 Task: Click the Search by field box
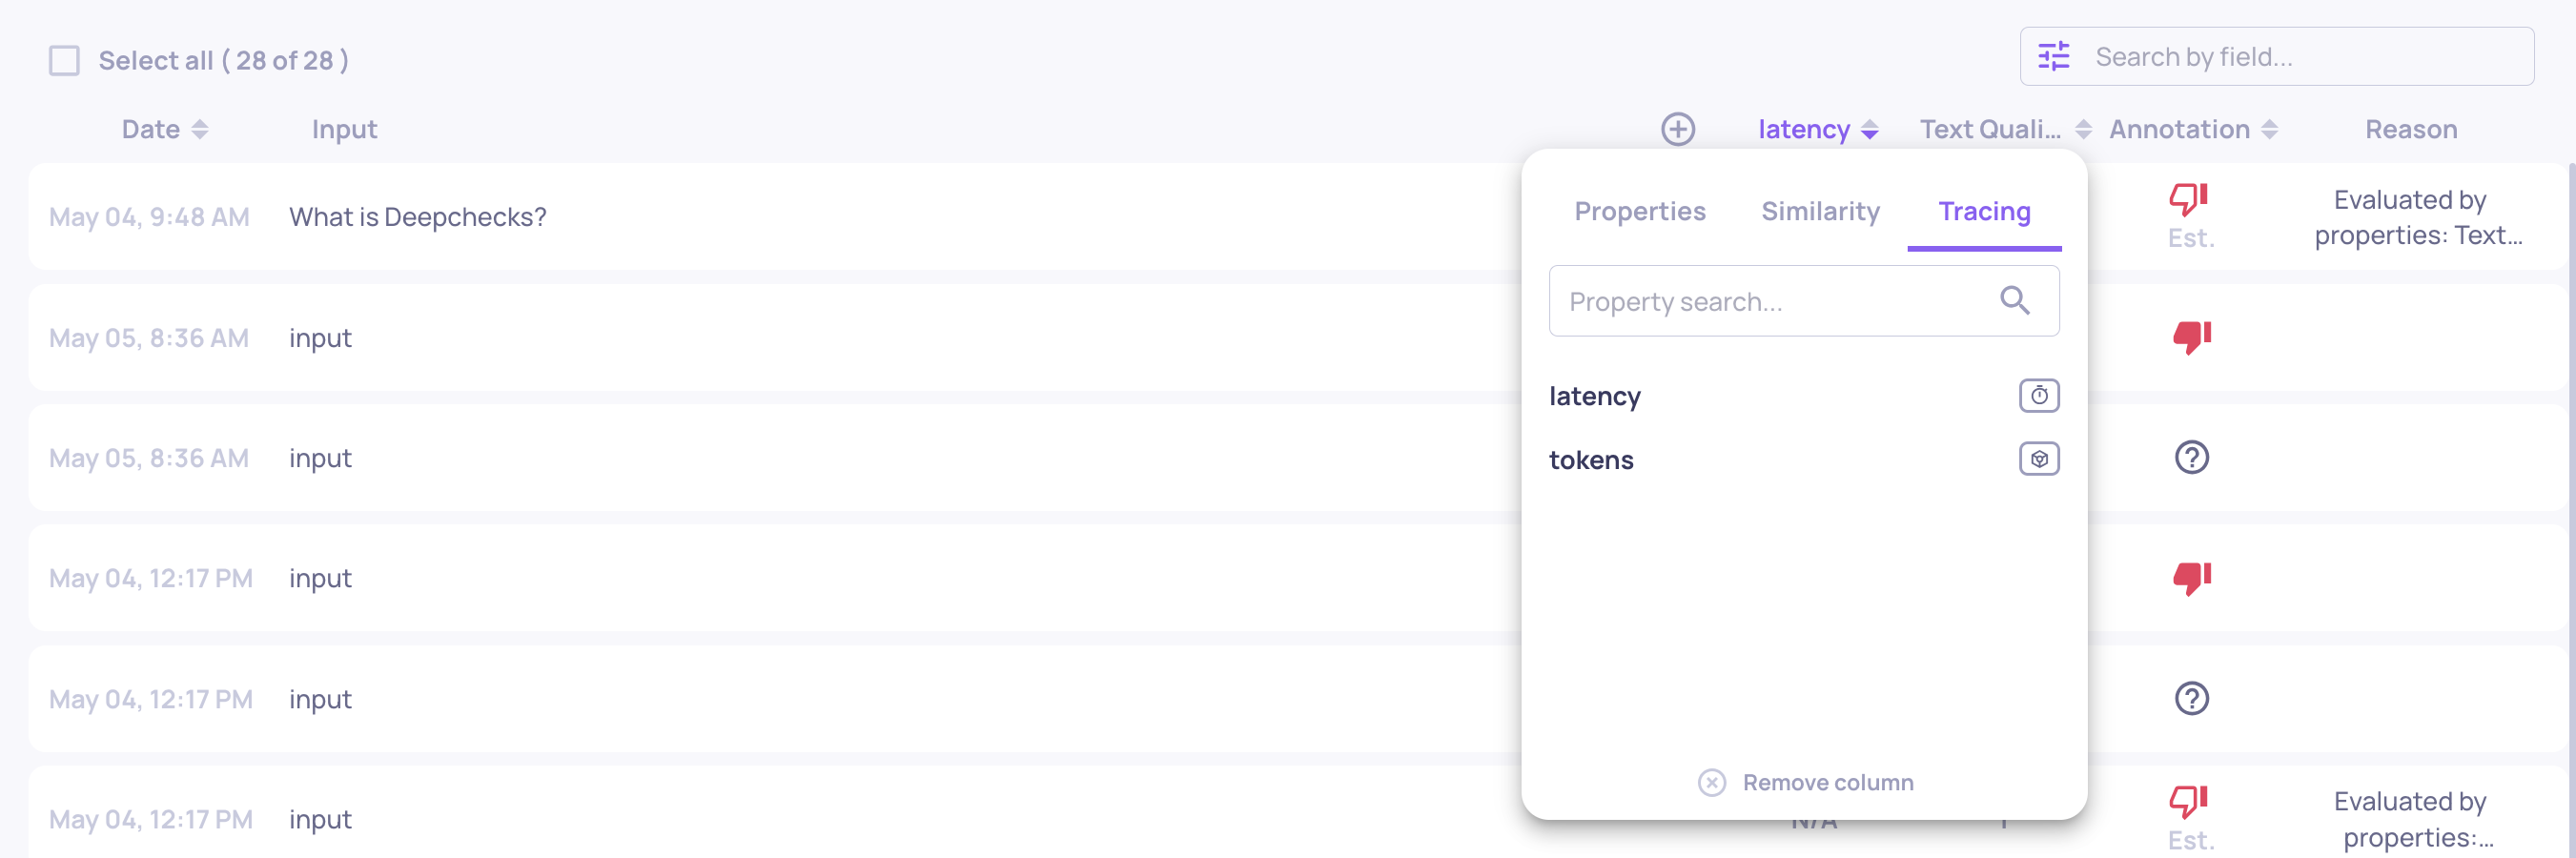click(x=2277, y=56)
